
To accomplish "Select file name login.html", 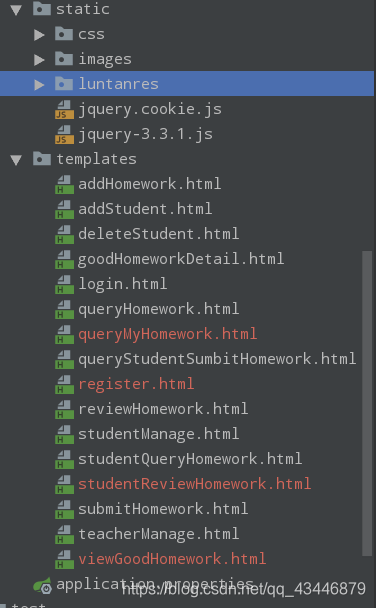I will click(123, 284).
